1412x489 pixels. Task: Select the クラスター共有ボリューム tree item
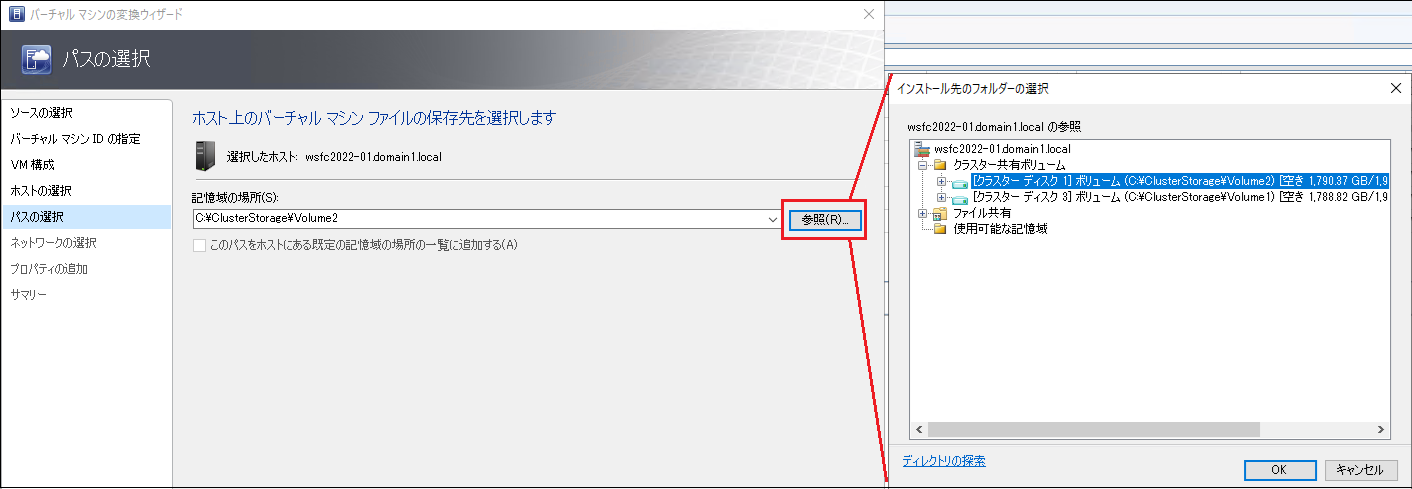click(x=1009, y=165)
